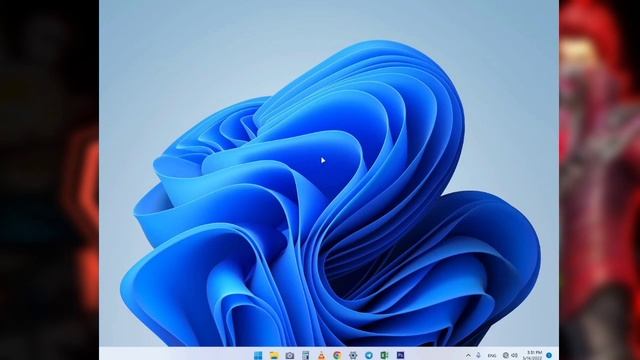Open Excel from the taskbar
Screen dimensions: 640x360
pos(384,356)
